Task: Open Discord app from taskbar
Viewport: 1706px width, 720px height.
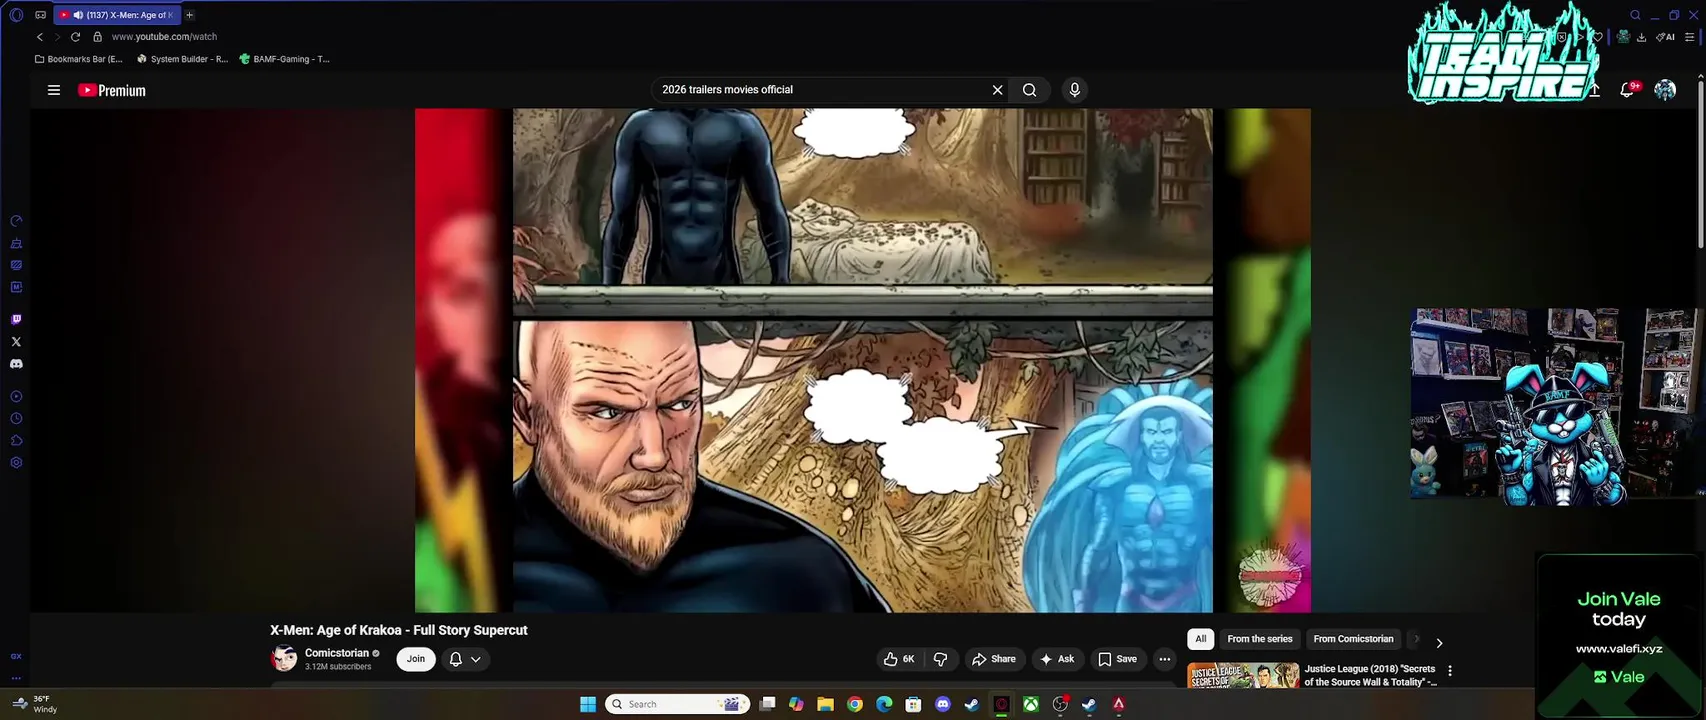Action: pos(942,704)
